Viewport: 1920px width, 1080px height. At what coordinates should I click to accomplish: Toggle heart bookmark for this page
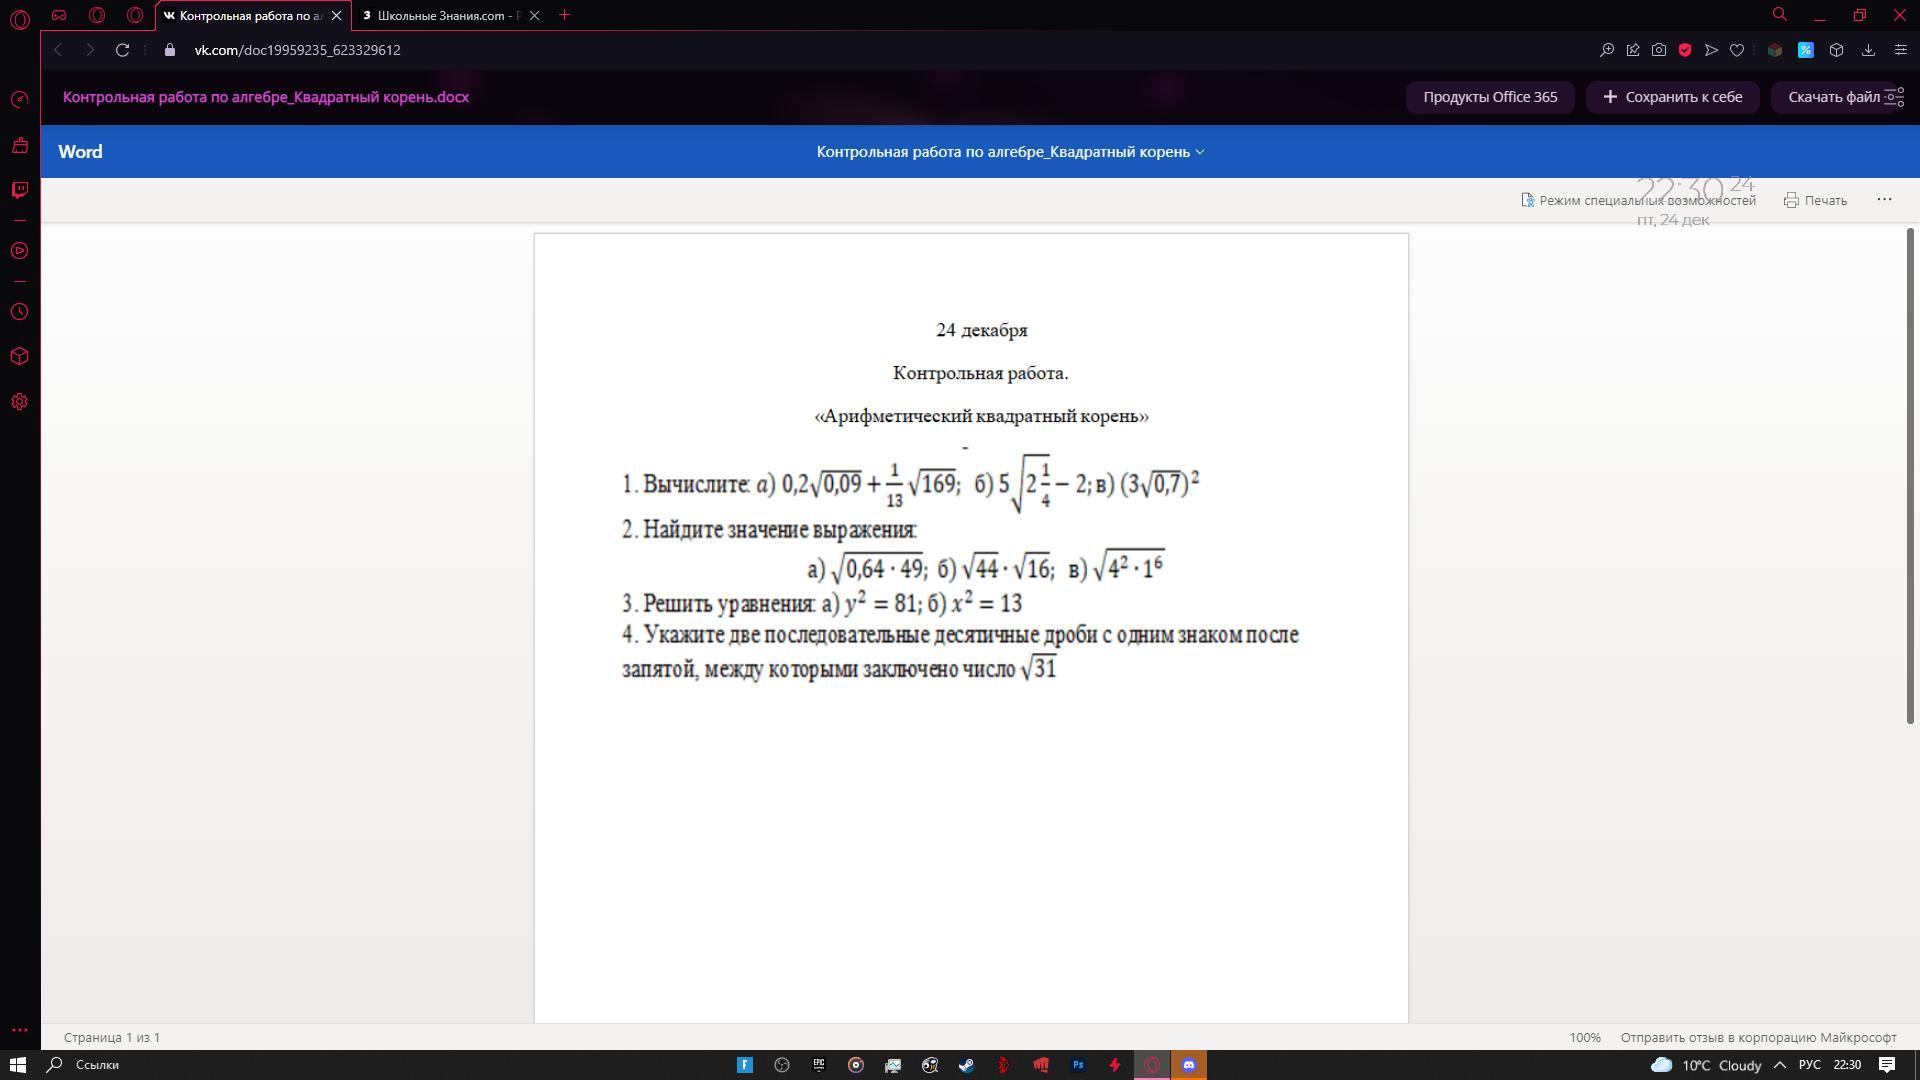click(1737, 50)
